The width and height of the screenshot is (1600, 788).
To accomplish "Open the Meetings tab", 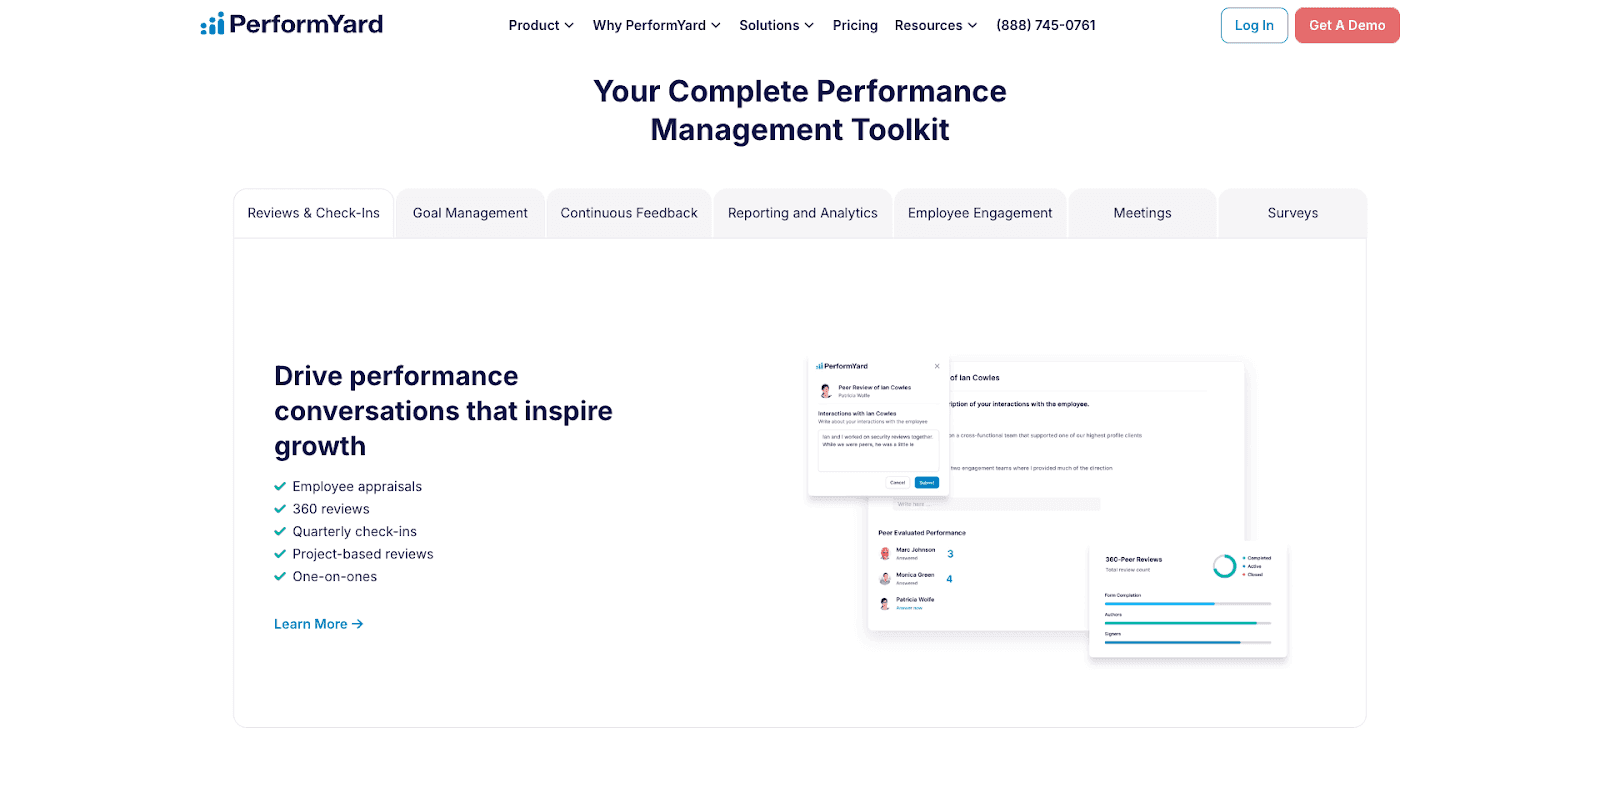I will point(1142,213).
